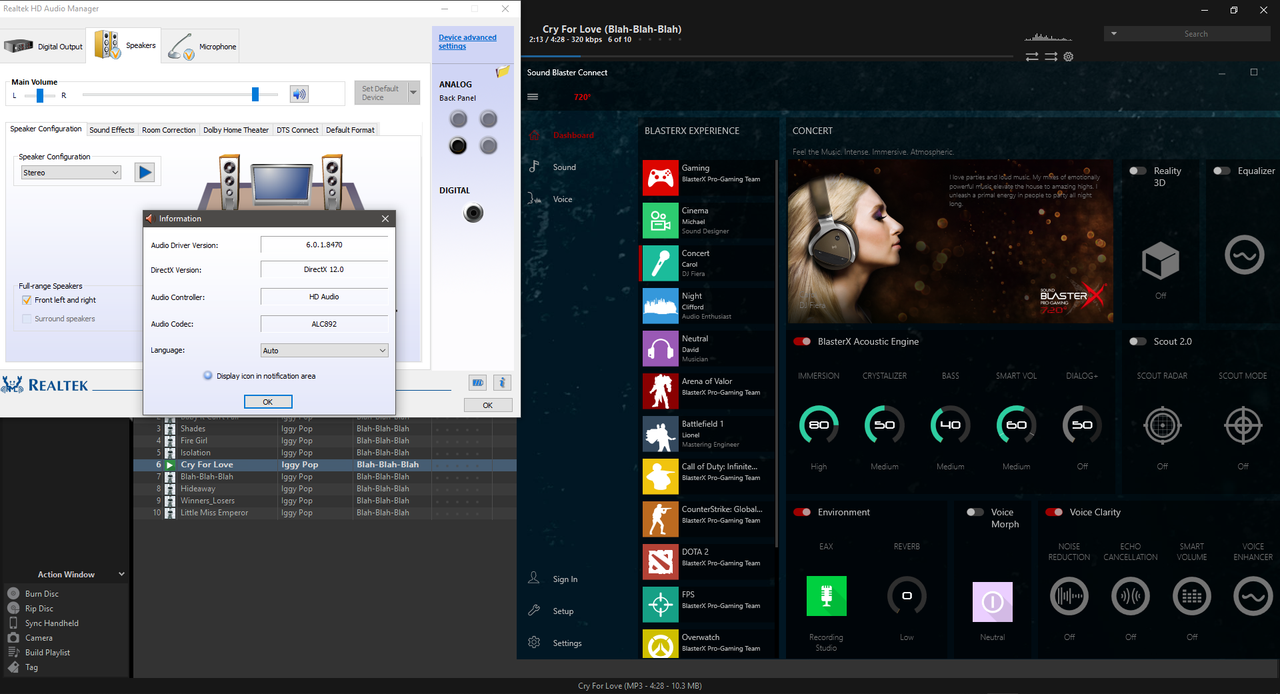Viewport: 1280px width, 694px height.
Task: Click Build Playlist in the Action Window
Action: (x=48, y=652)
